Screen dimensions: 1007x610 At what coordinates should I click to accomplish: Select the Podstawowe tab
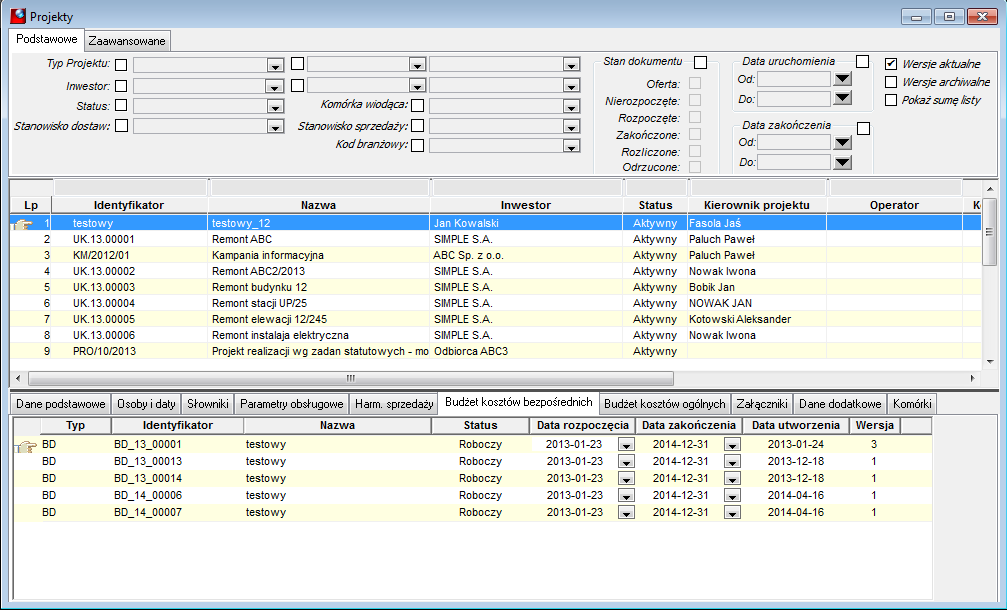[x=46, y=39]
